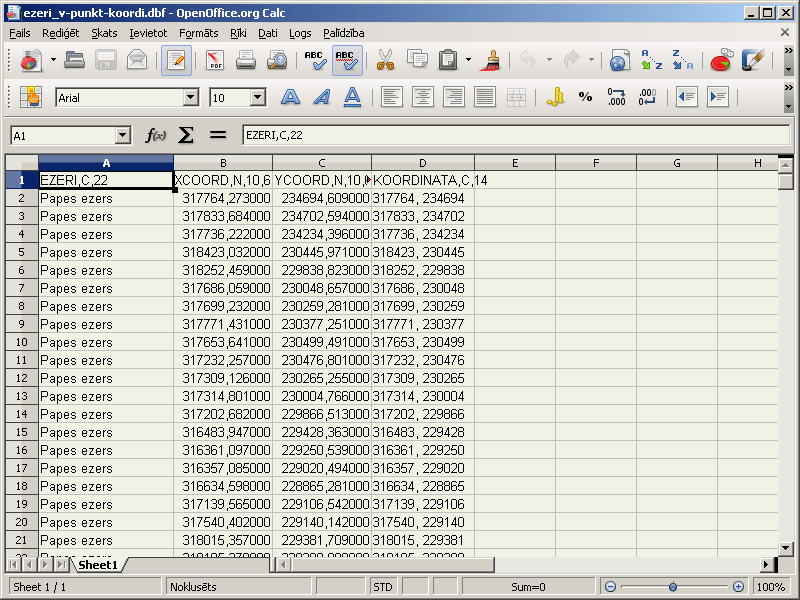The width and height of the screenshot is (800, 600).
Task: Open the Ievietot menu
Action: click(148, 33)
